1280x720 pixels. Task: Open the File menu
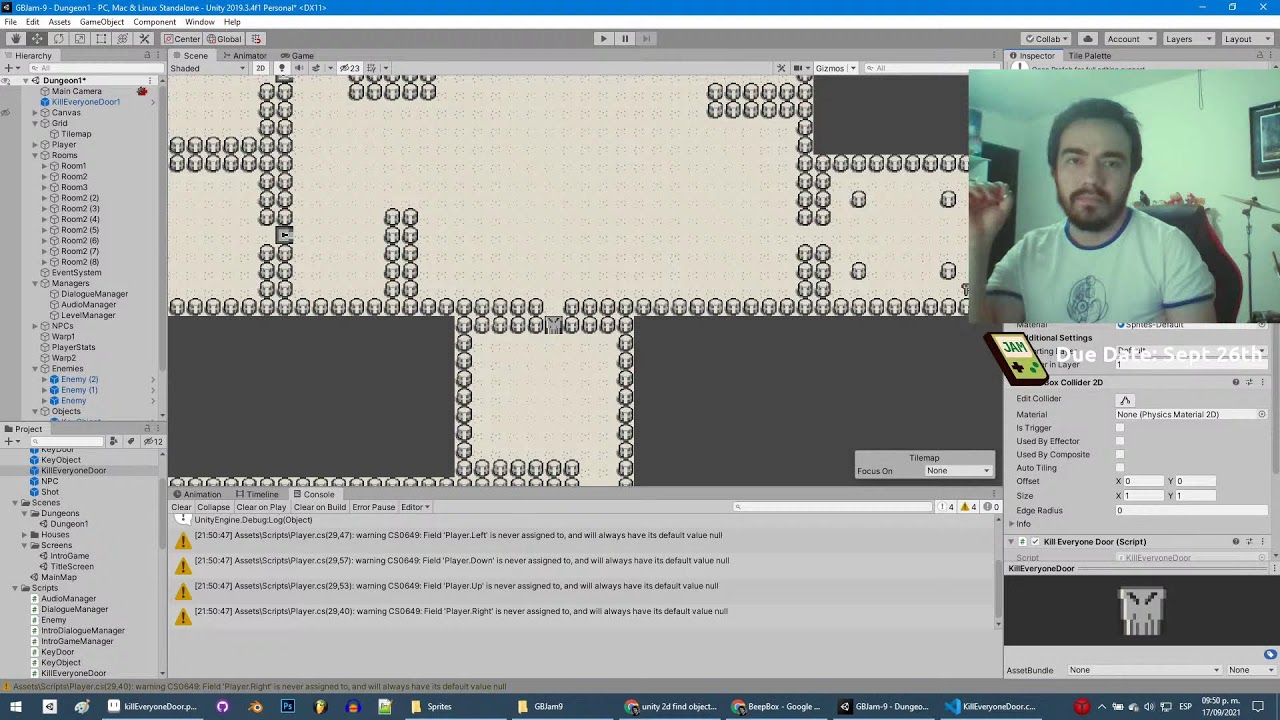point(10,22)
